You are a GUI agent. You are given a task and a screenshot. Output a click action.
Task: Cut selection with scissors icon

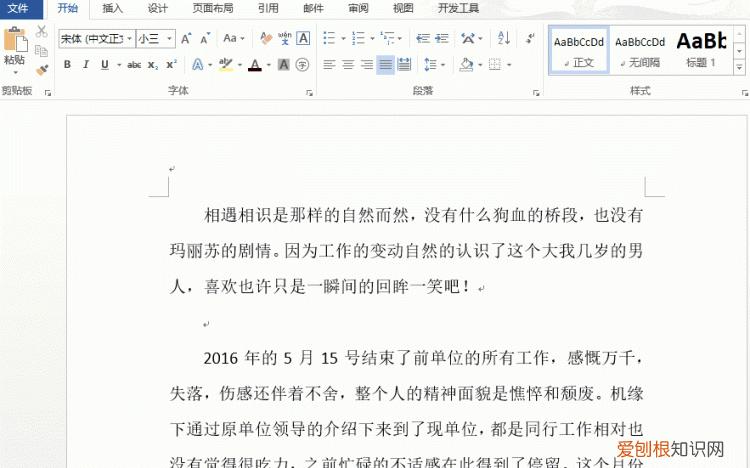[42, 32]
